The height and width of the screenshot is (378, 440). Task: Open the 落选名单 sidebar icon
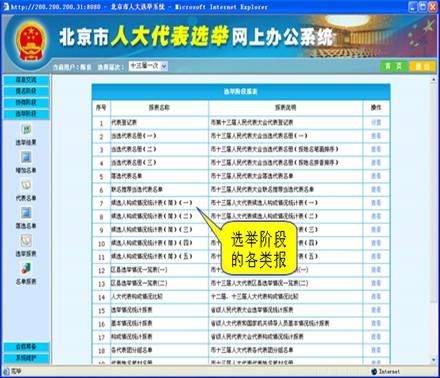click(x=26, y=213)
